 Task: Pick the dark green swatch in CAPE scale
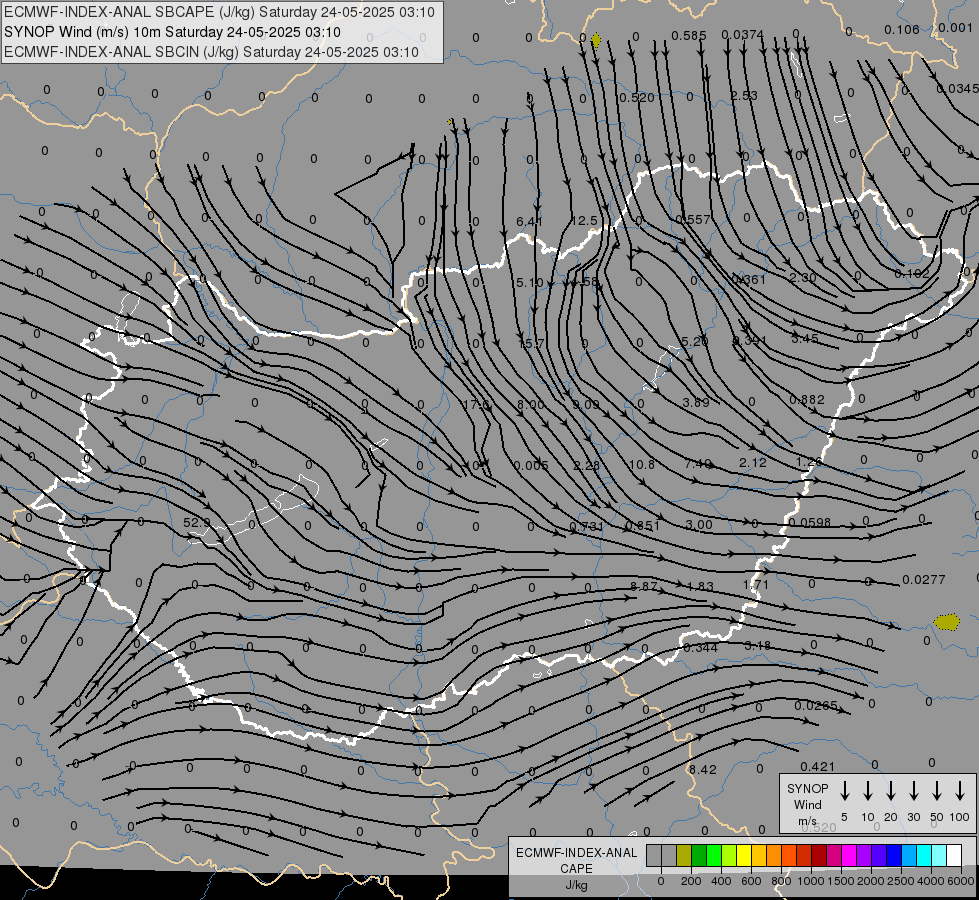pyautogui.click(x=699, y=856)
